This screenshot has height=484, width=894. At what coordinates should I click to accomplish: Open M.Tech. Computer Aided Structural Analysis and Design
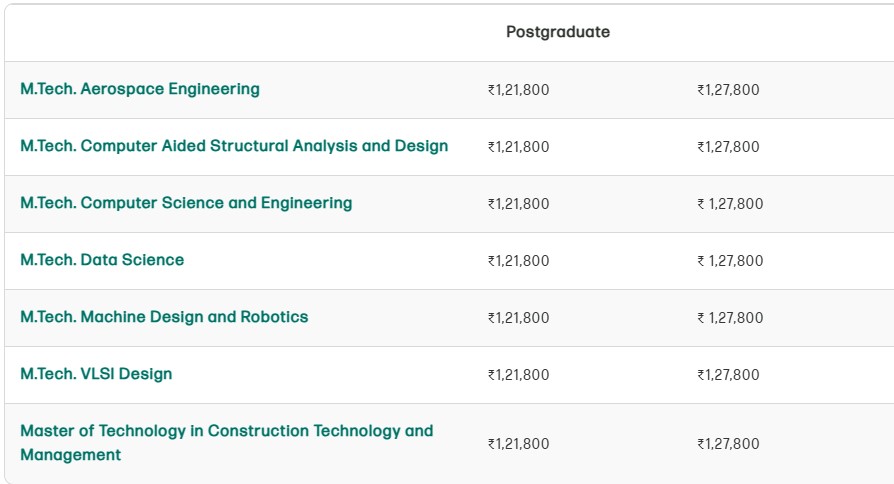pos(234,146)
